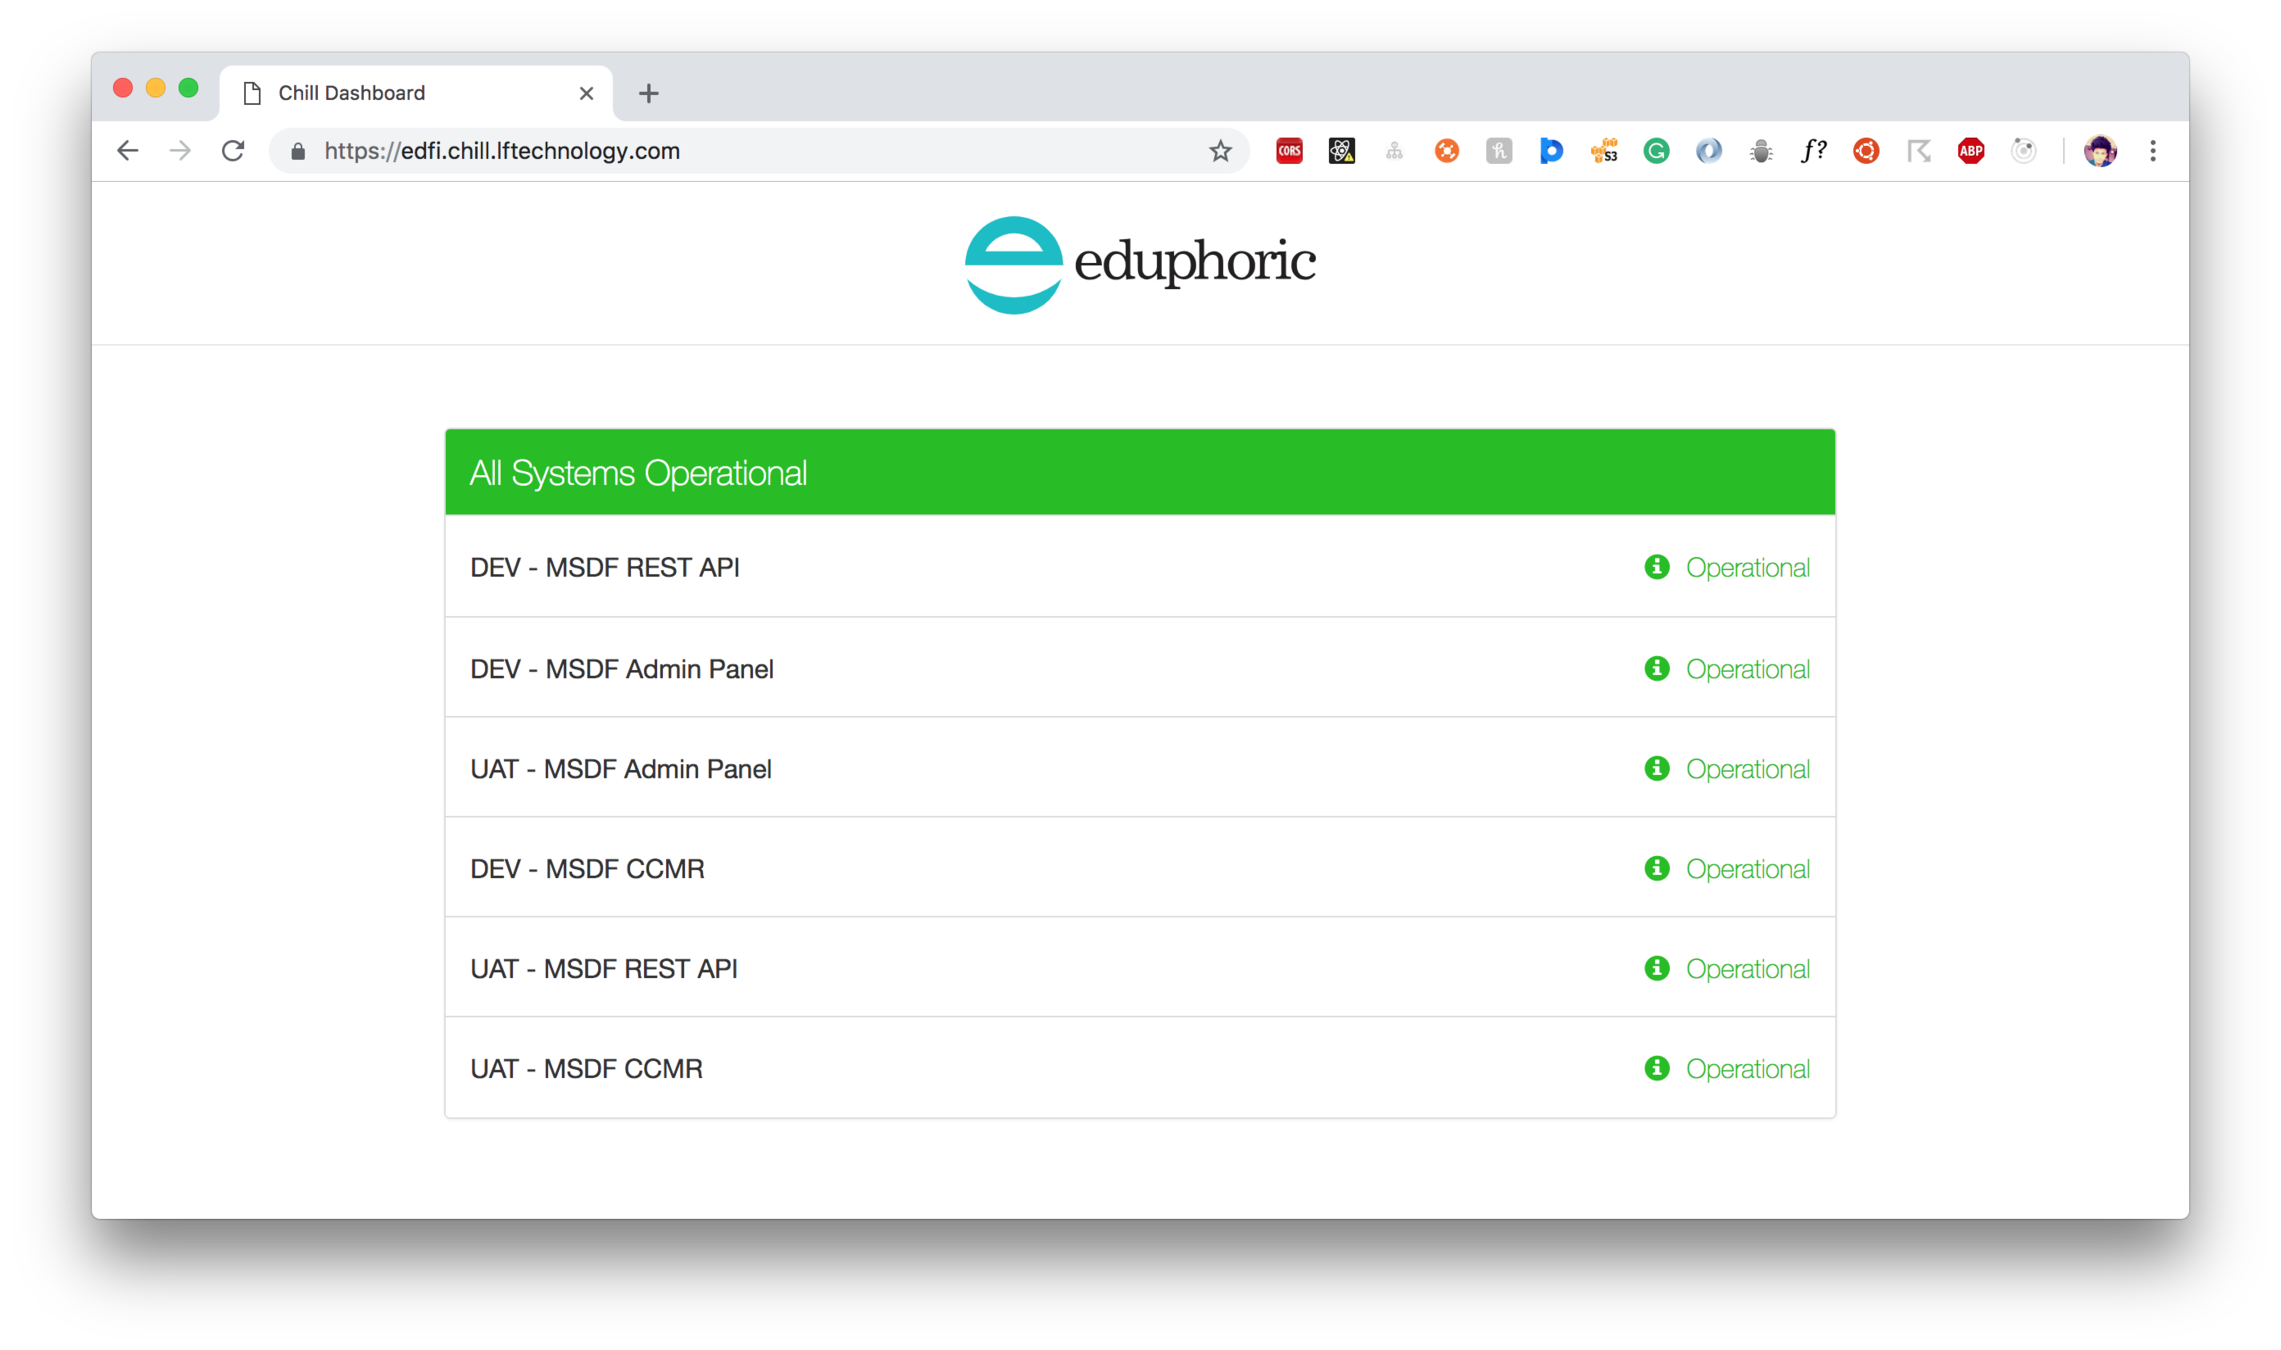Bookmark this page with the star
The height and width of the screenshot is (1350, 2281).
tap(1220, 151)
